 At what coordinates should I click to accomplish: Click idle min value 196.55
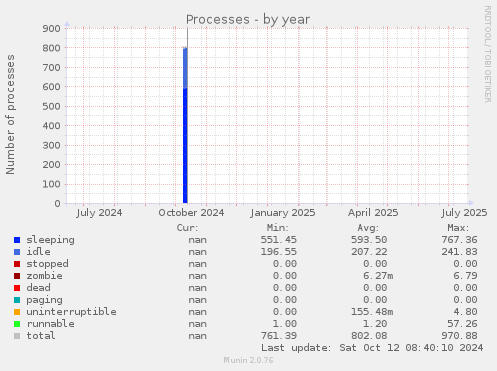click(279, 252)
